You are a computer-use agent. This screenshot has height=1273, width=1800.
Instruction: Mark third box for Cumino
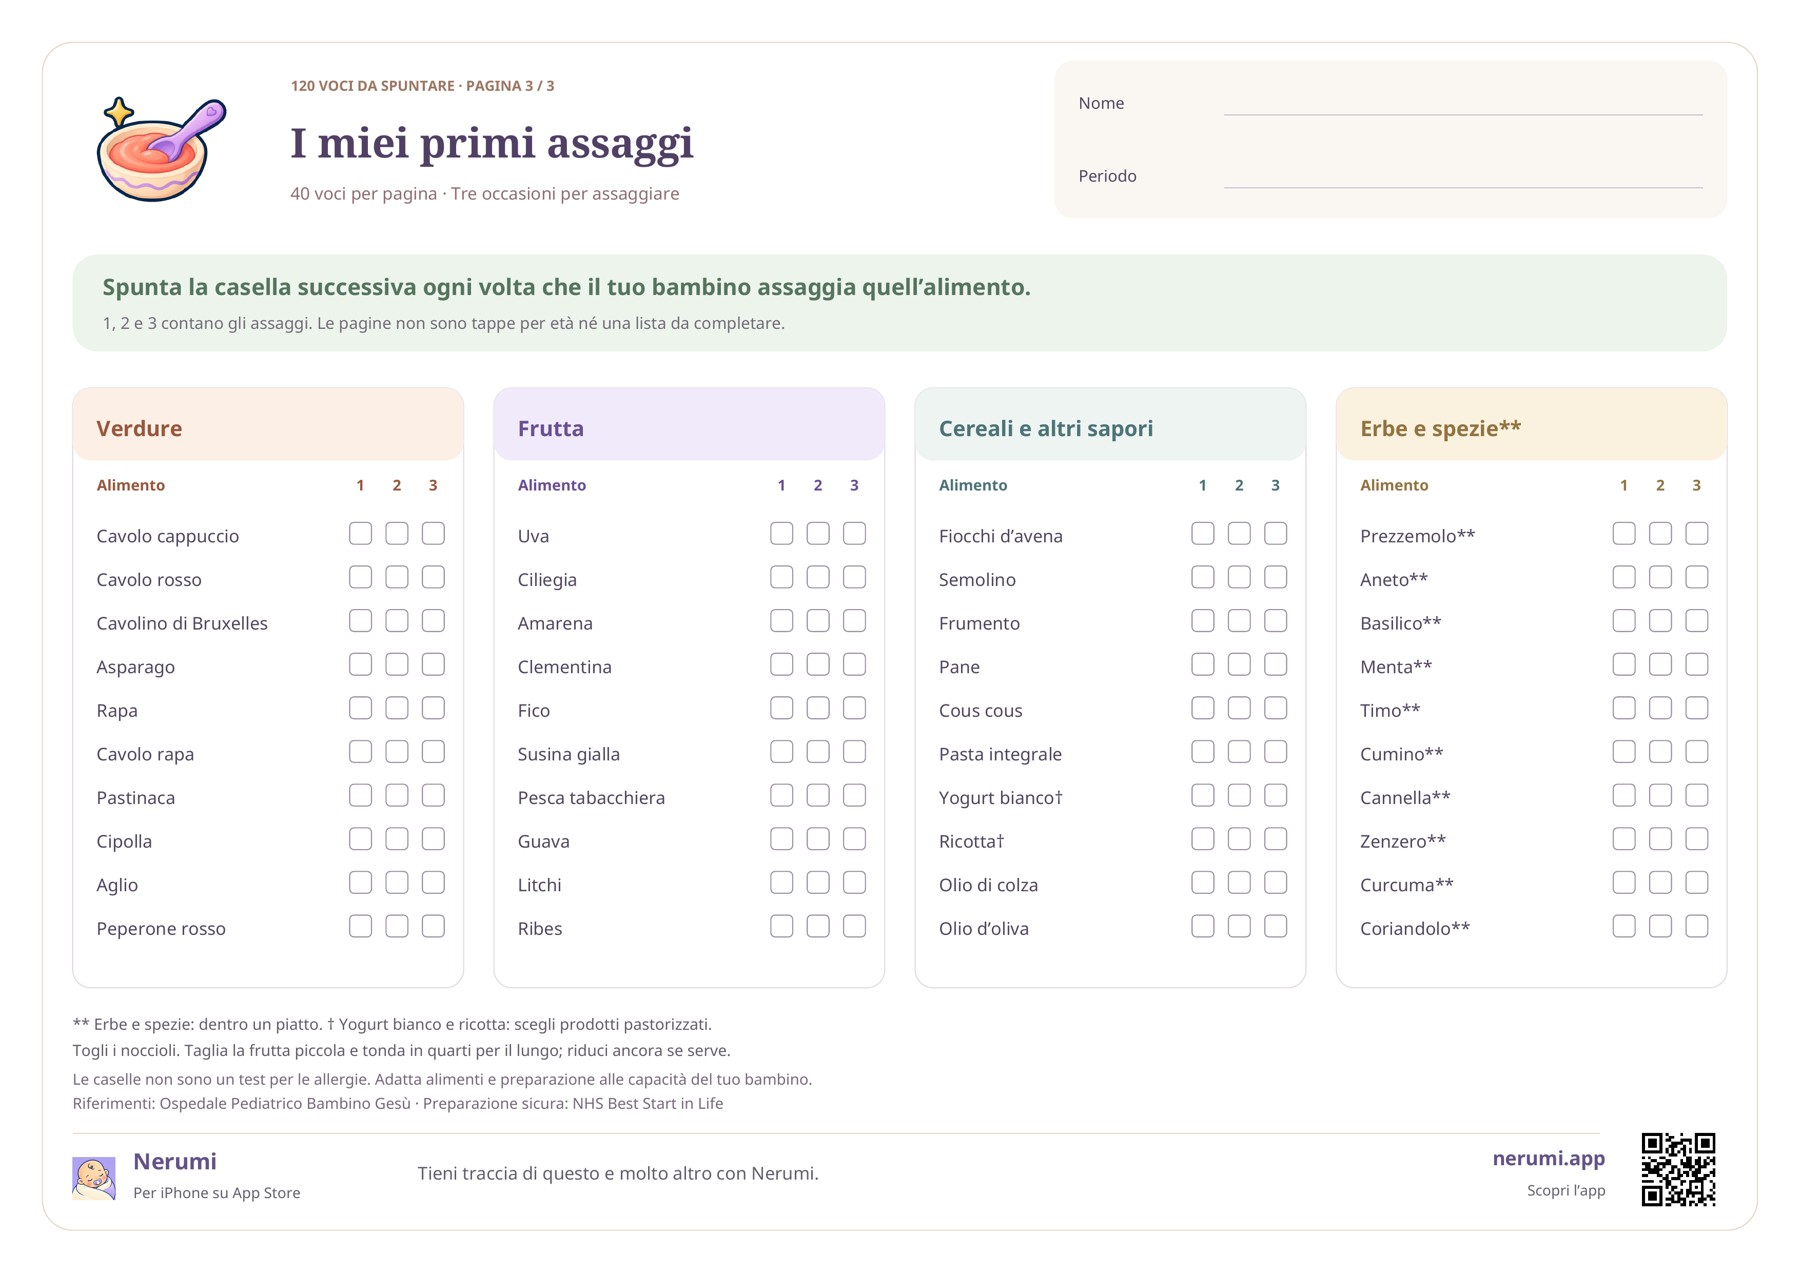click(x=1697, y=752)
